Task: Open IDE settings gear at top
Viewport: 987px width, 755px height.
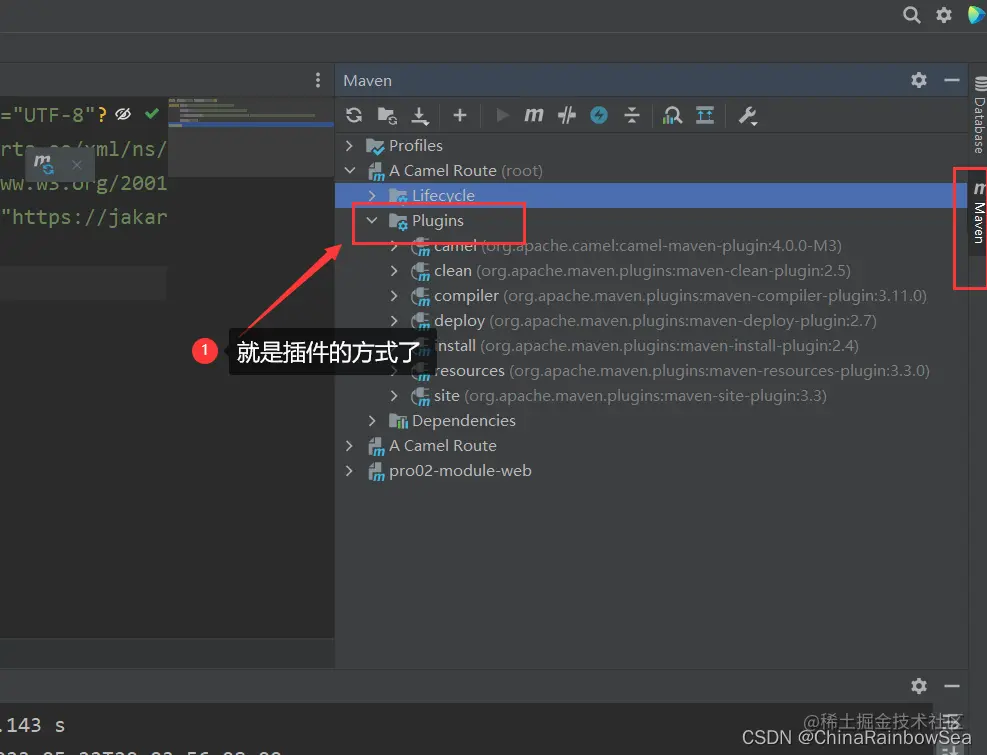Action: [944, 14]
